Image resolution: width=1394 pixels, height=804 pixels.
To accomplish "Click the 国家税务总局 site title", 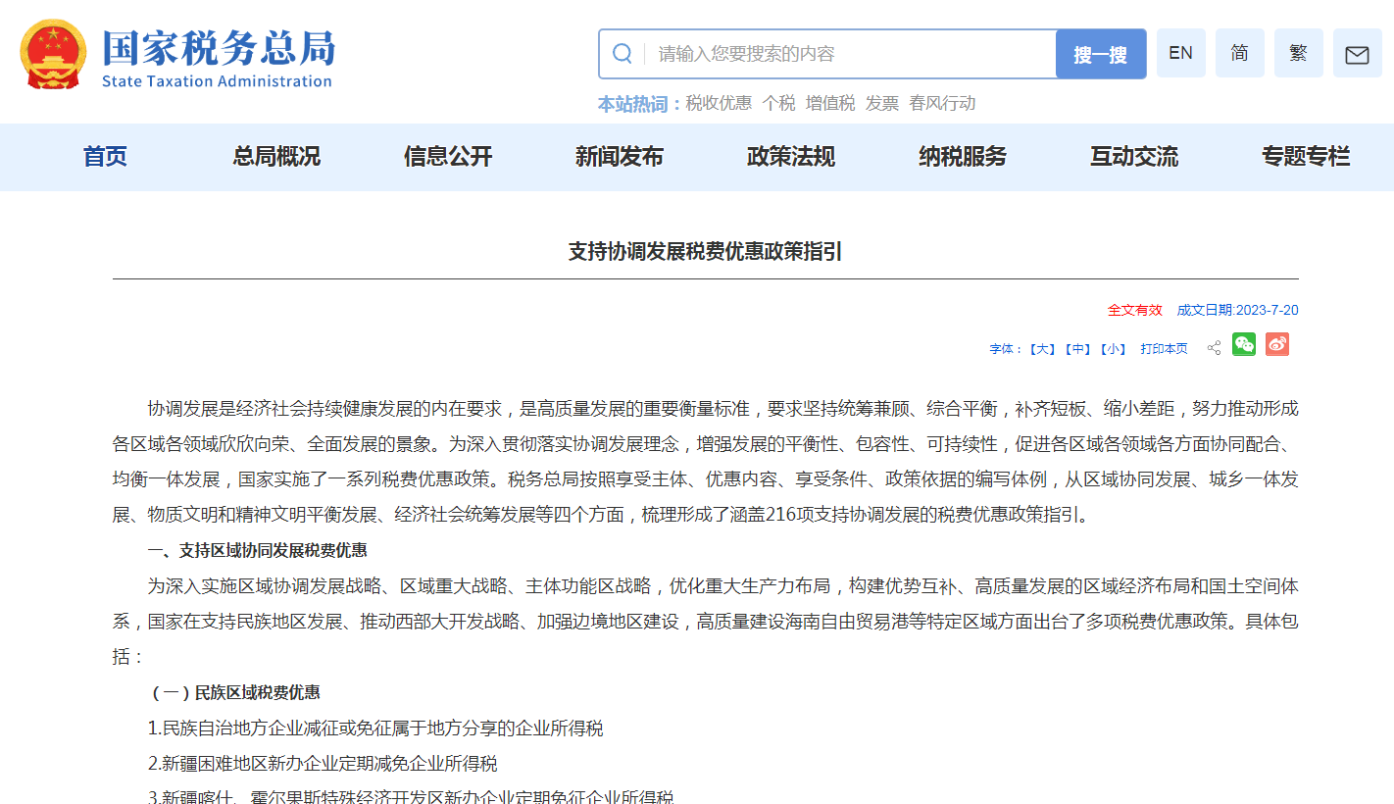I will (x=219, y=47).
